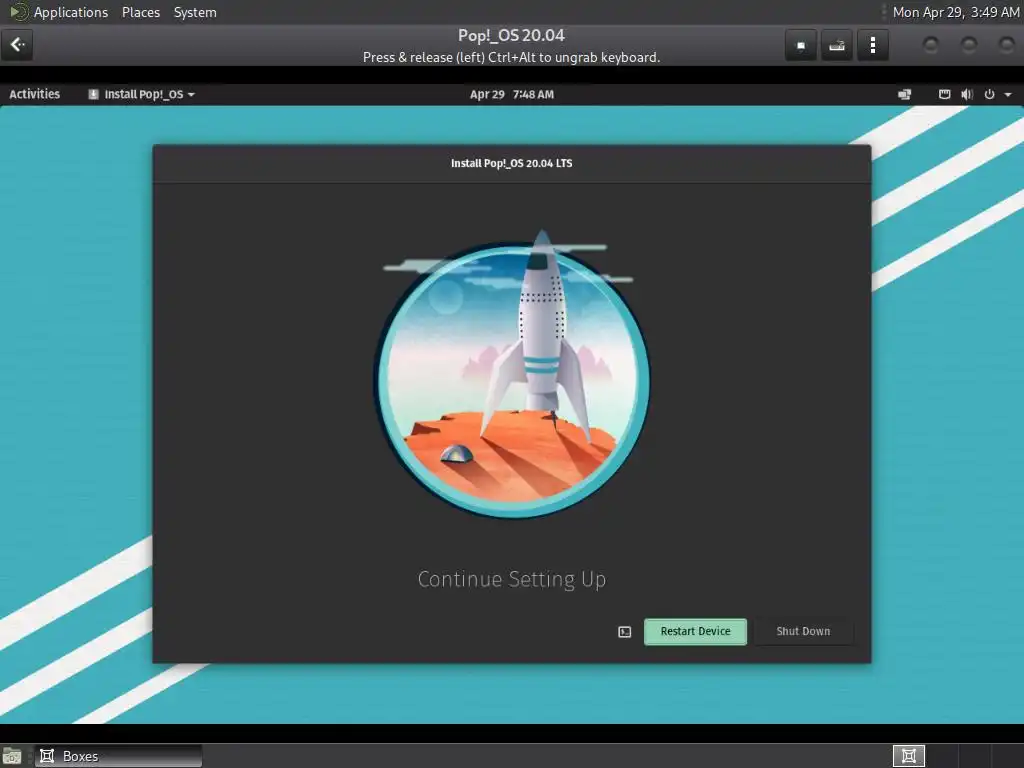Image resolution: width=1024 pixels, height=768 pixels.
Task: Open the guest clock Apr 29 7:48 AM
Action: point(511,94)
